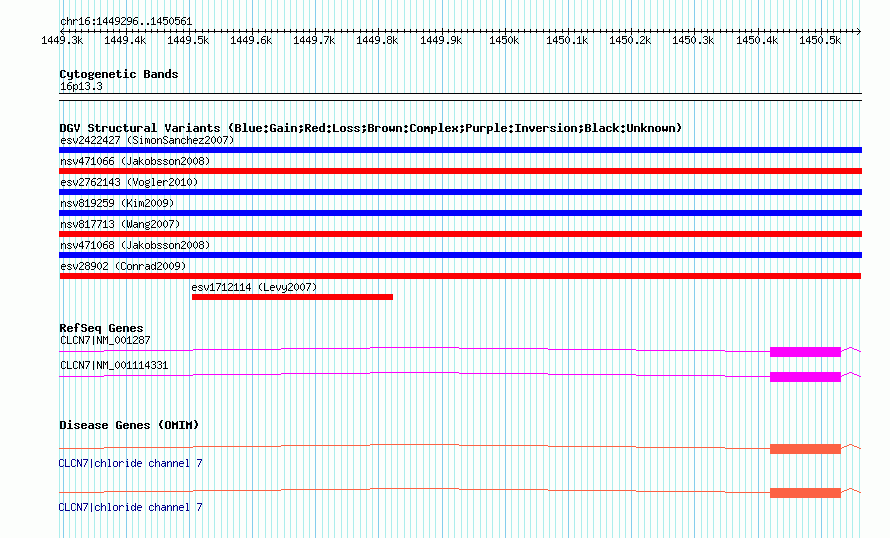Click the 1449.3k ruler tick label
The height and width of the screenshot is (538, 890).
tap(62, 40)
